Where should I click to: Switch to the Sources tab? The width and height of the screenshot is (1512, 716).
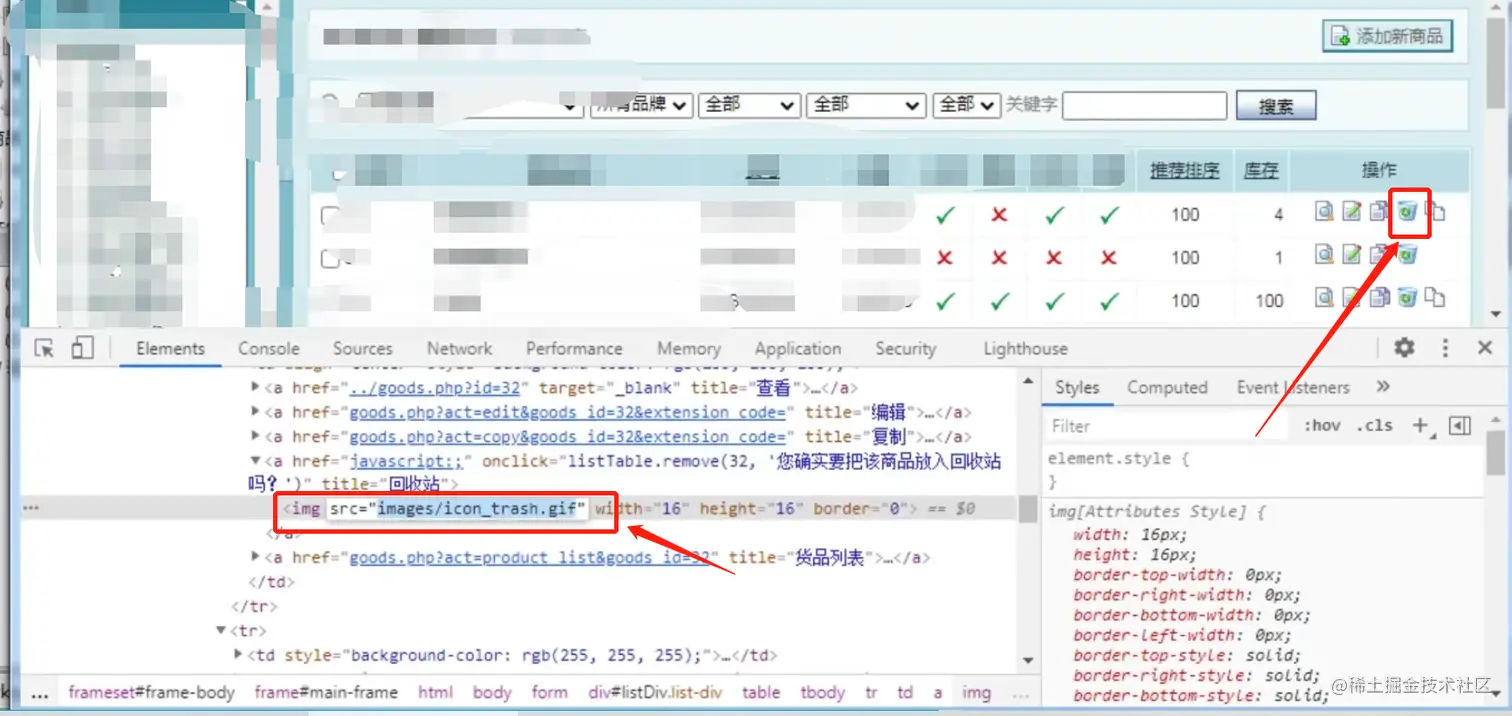click(362, 348)
